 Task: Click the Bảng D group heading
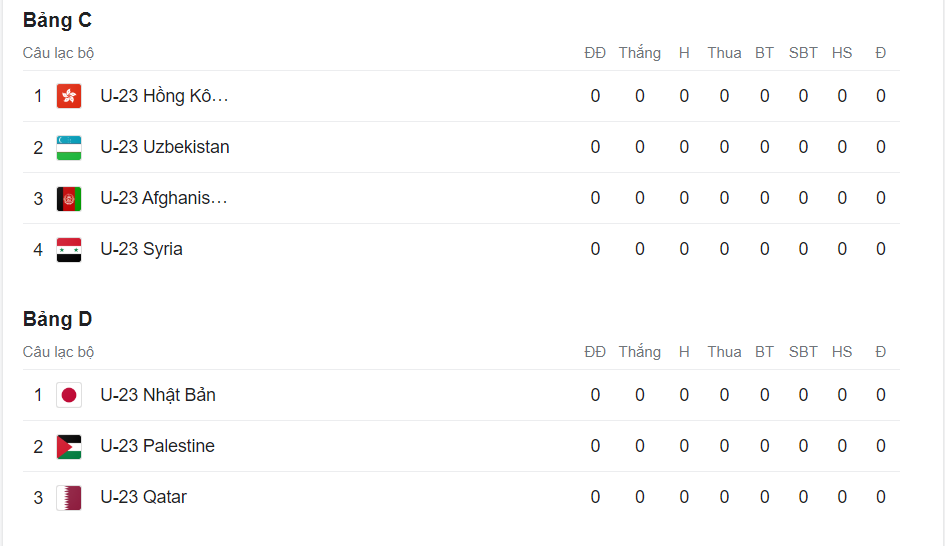[58, 319]
